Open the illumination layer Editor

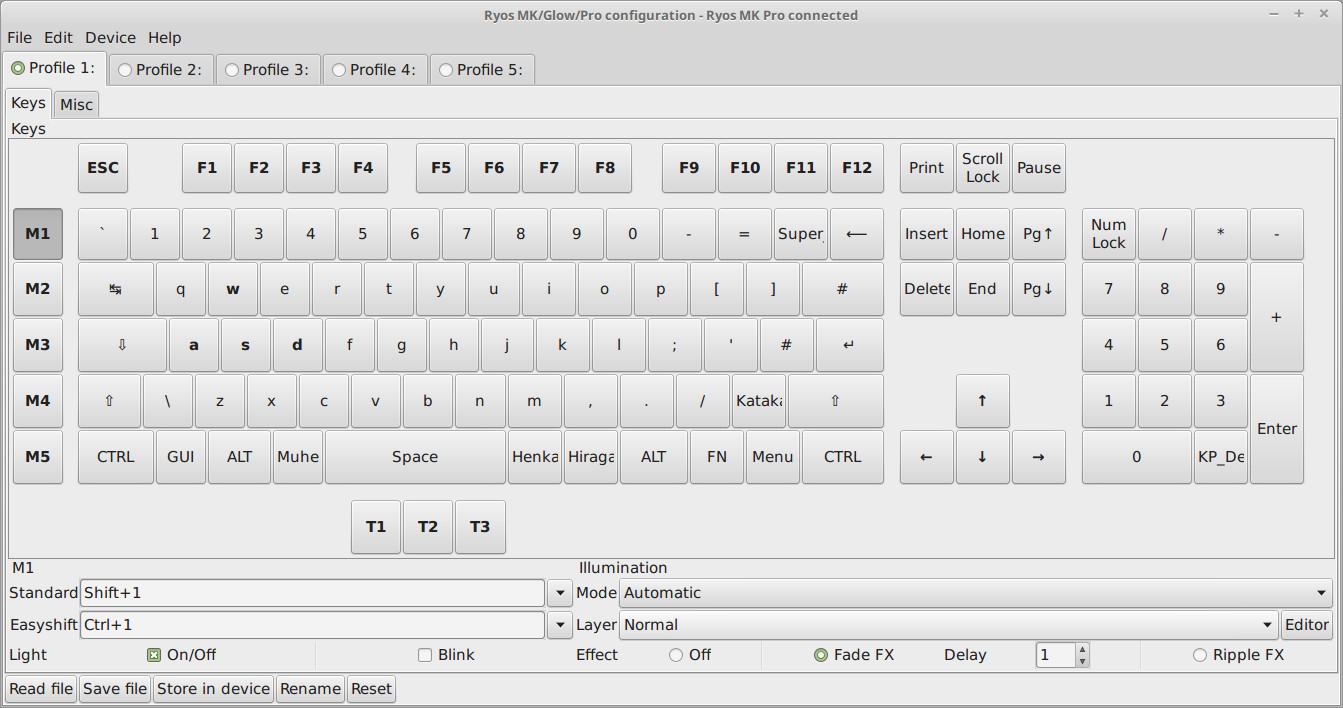coord(1307,625)
